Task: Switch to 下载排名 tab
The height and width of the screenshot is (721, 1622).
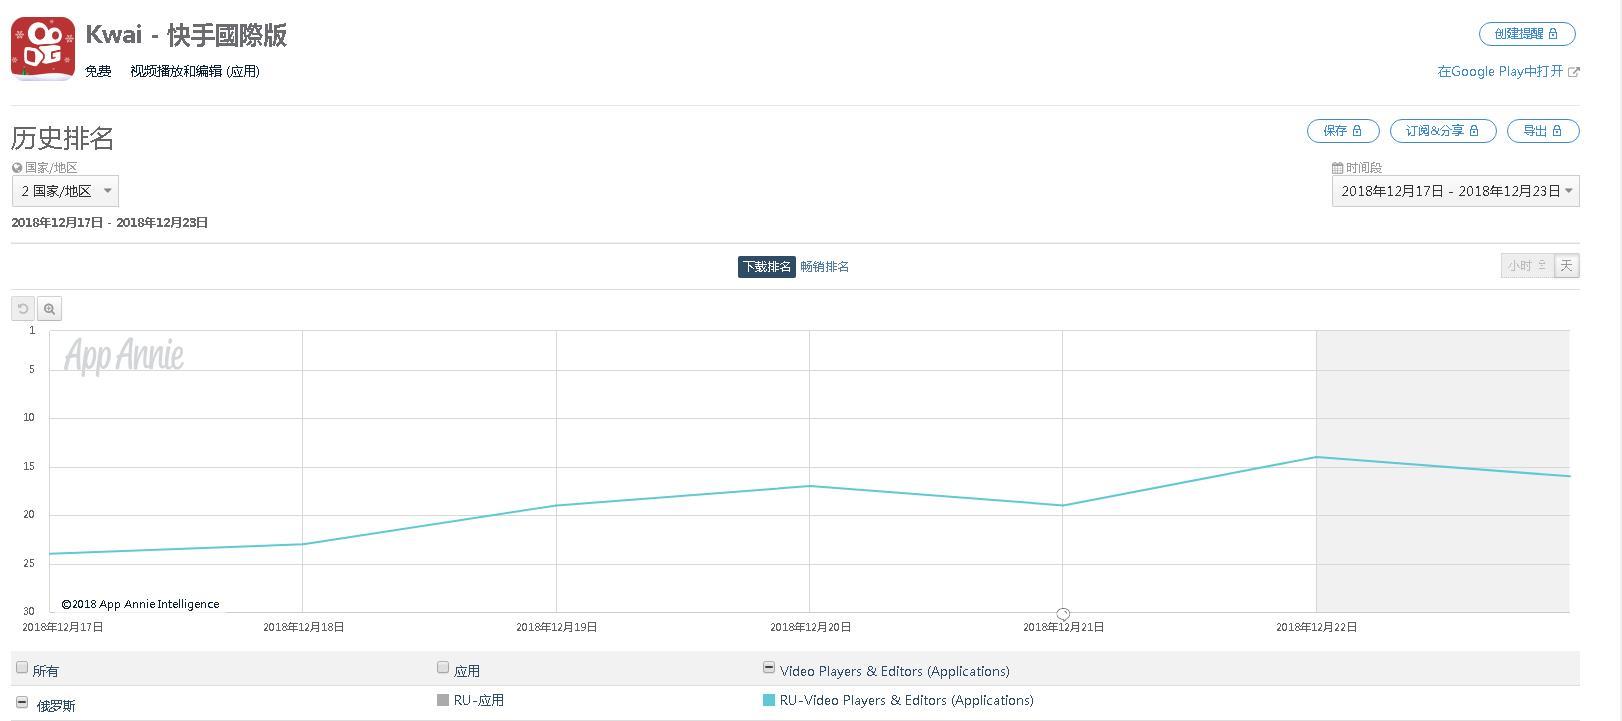Action: pos(766,267)
